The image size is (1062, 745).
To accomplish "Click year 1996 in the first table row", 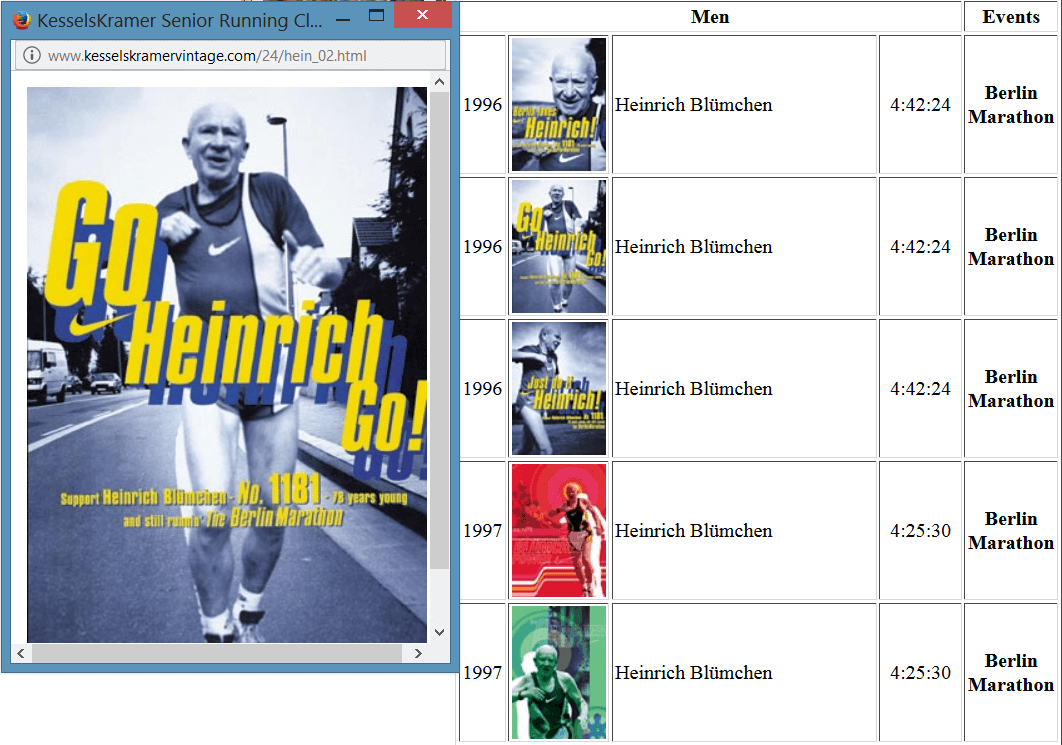I will point(482,105).
